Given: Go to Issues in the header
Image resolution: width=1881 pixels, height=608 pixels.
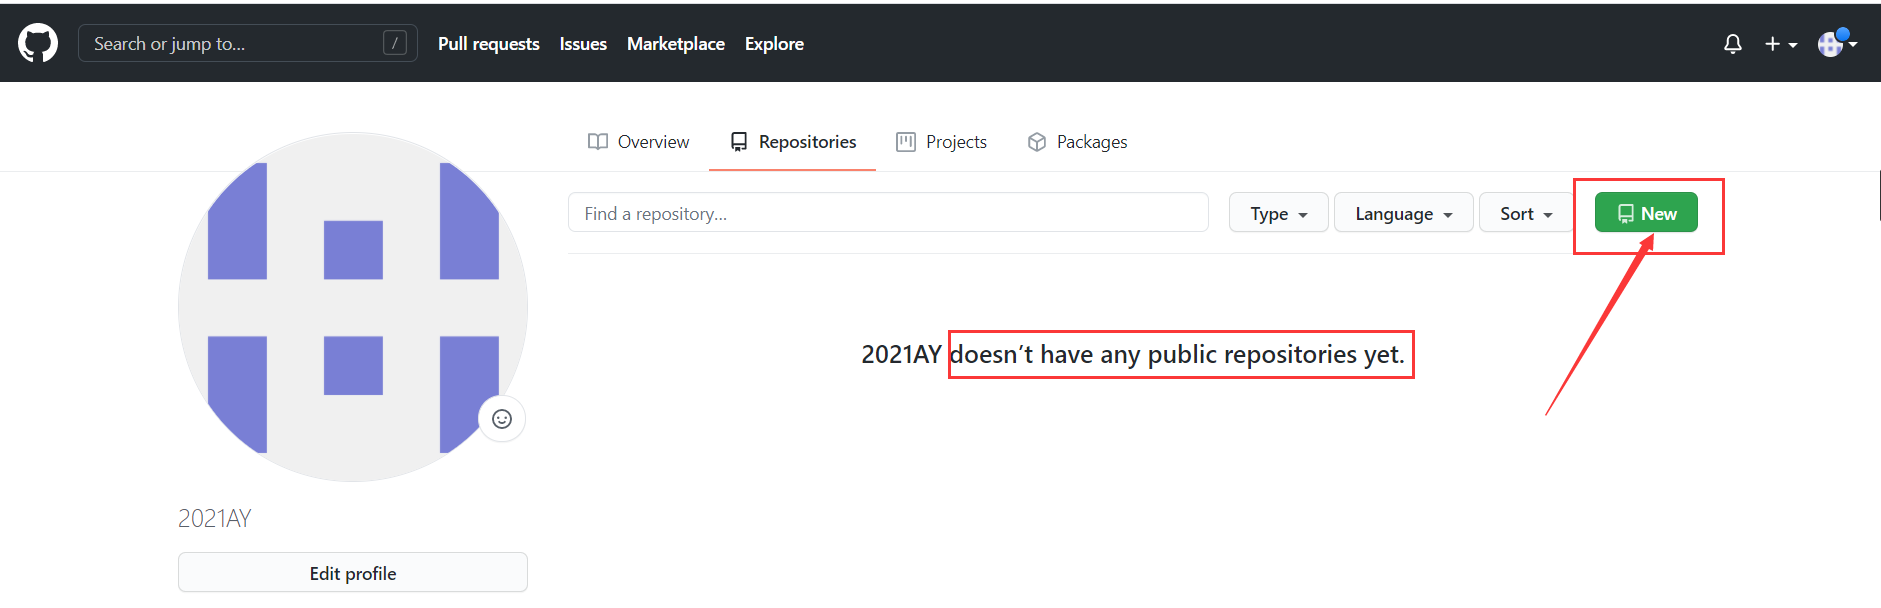Looking at the screenshot, I should (583, 44).
